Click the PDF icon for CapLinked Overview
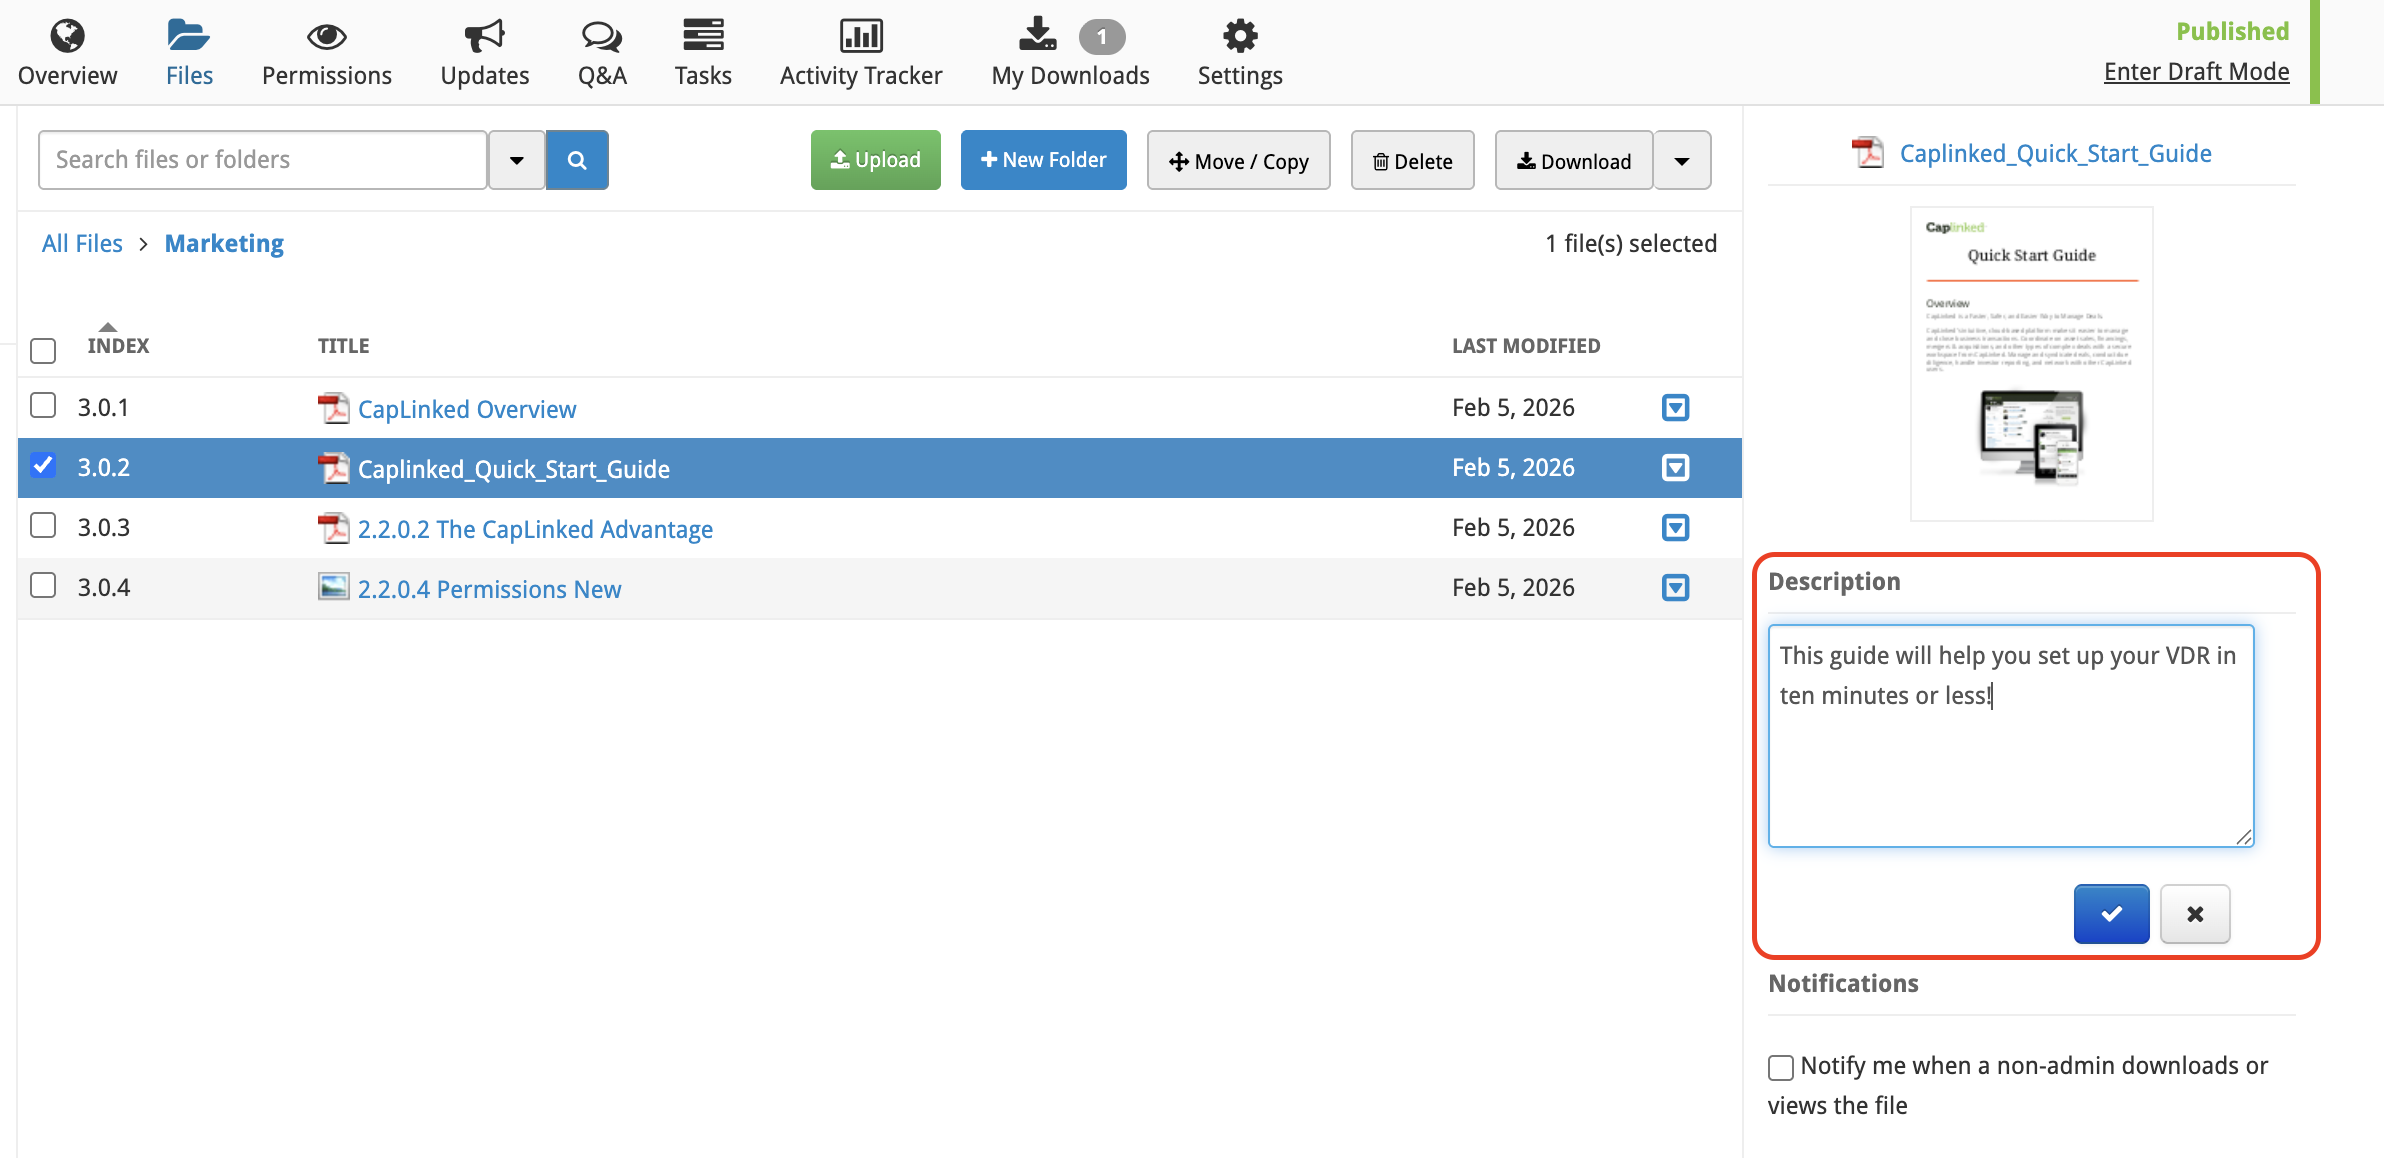 pyautogui.click(x=333, y=408)
